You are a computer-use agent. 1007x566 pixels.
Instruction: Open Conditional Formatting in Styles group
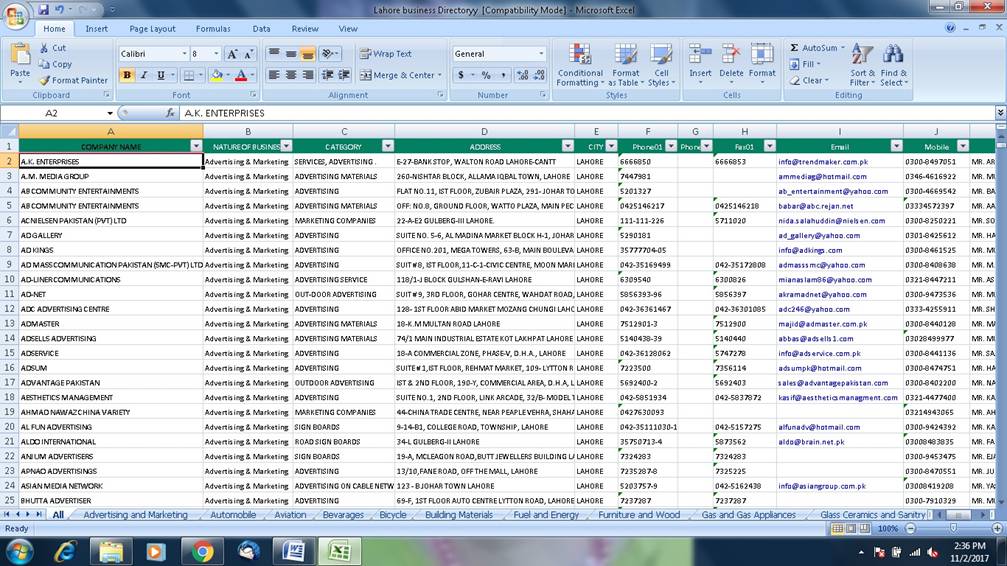coord(580,63)
